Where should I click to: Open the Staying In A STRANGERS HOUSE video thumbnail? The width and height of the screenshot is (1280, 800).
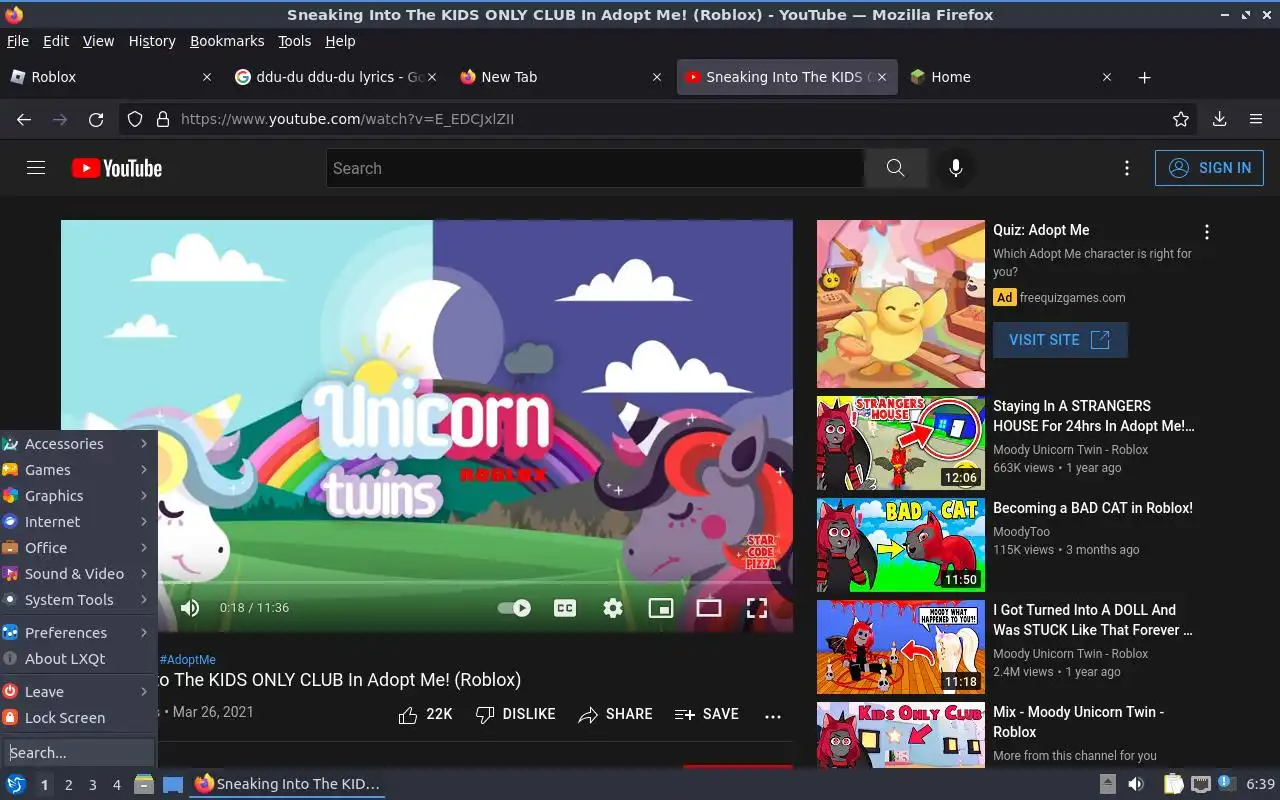pos(901,444)
